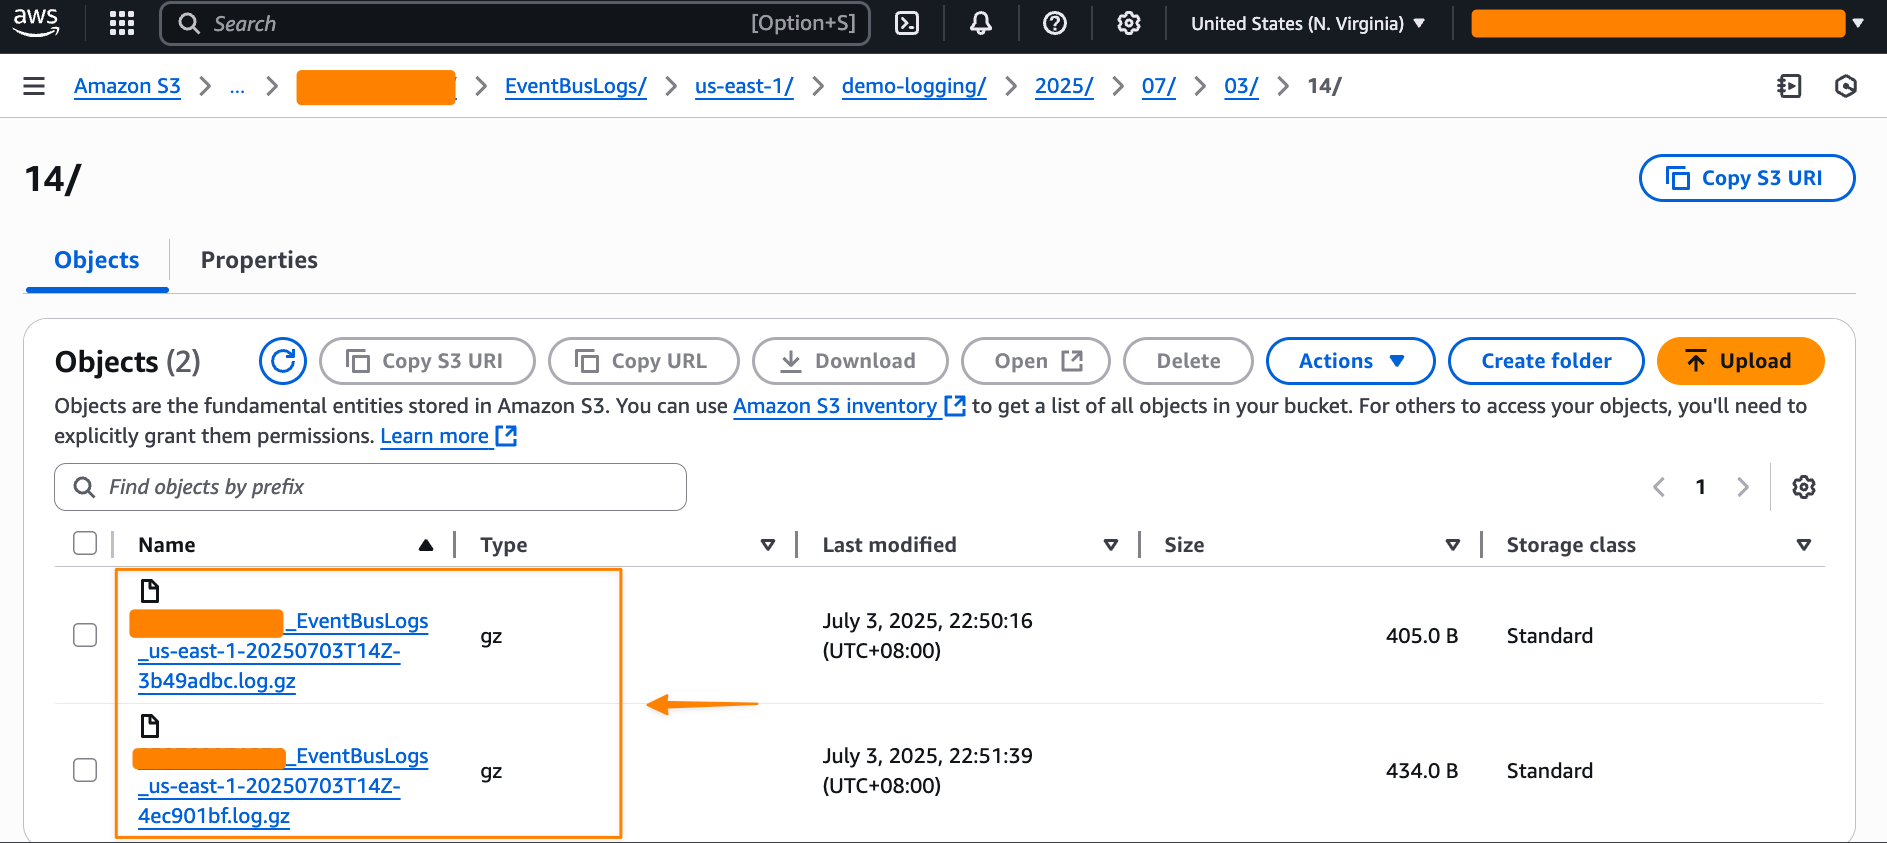The image size is (1887, 843).
Task: Click the hexagon icon at far right
Action: (1846, 86)
